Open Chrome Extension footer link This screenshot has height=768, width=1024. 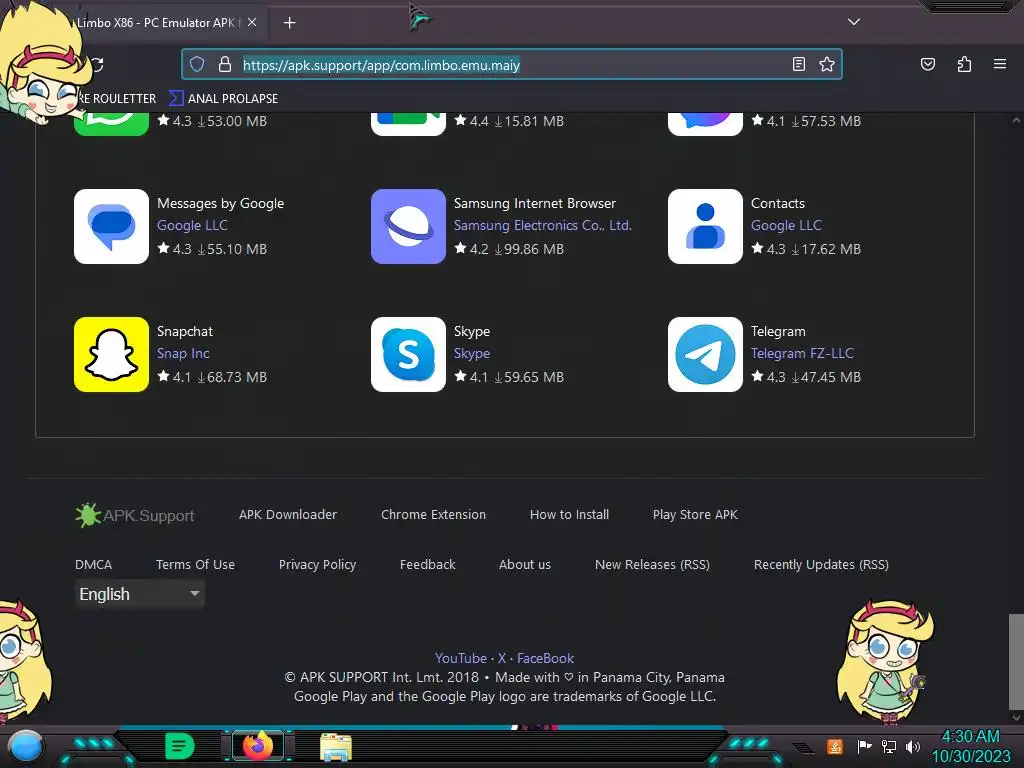point(434,515)
